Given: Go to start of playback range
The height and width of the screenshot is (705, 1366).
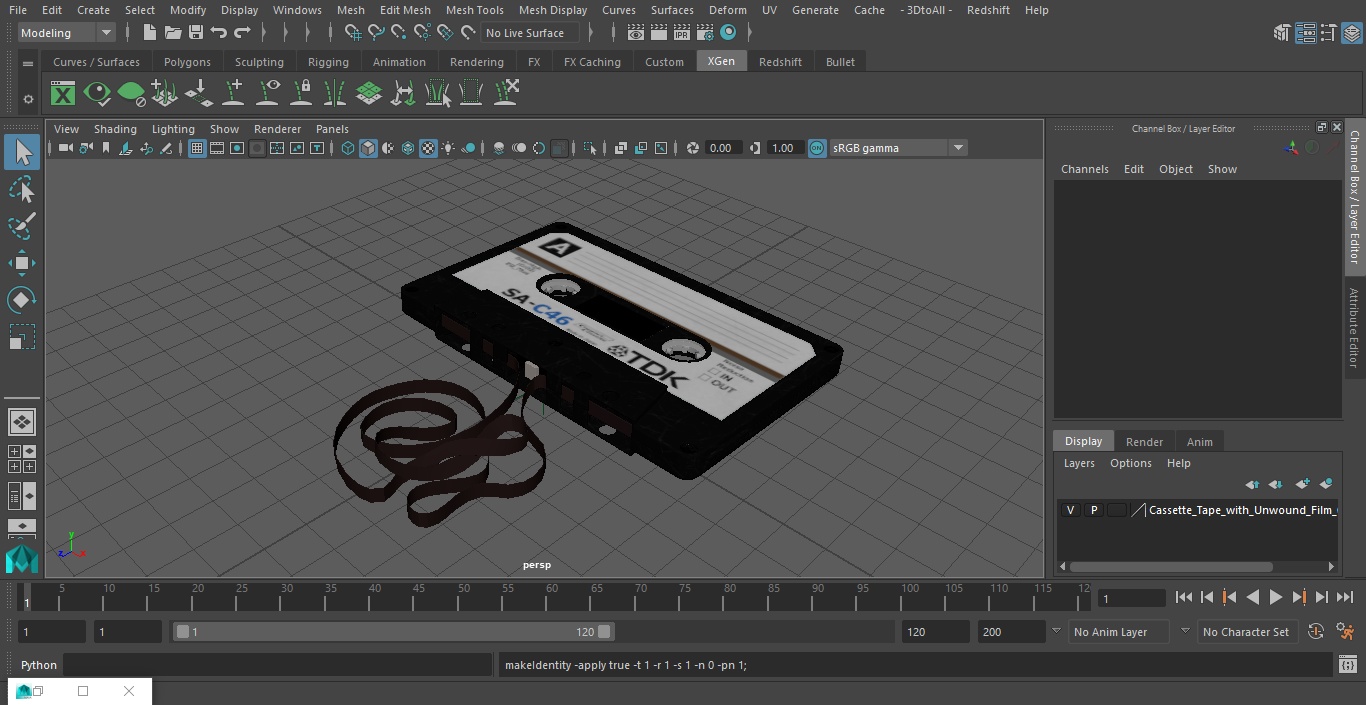Looking at the screenshot, I should click(x=1184, y=597).
